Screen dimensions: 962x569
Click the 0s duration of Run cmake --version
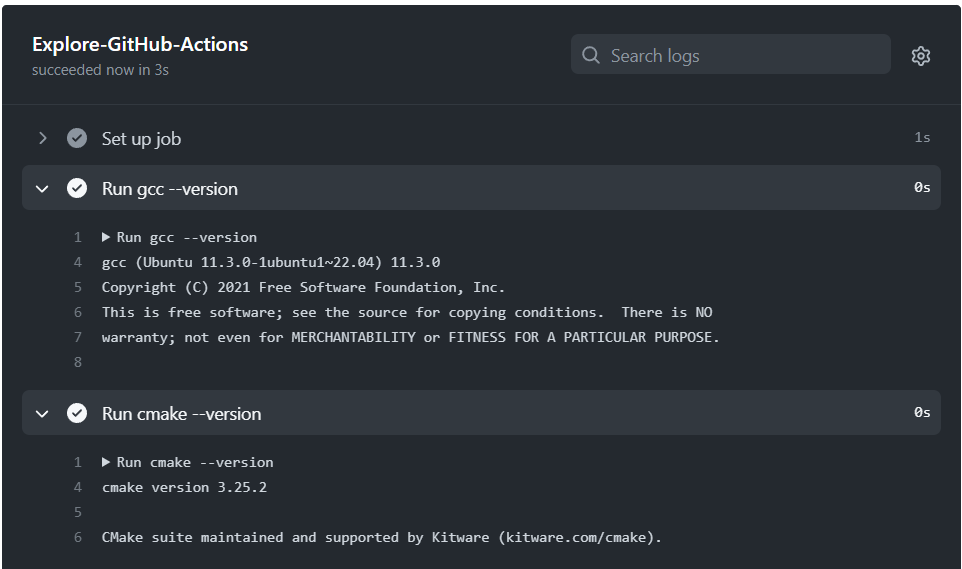[922, 412]
